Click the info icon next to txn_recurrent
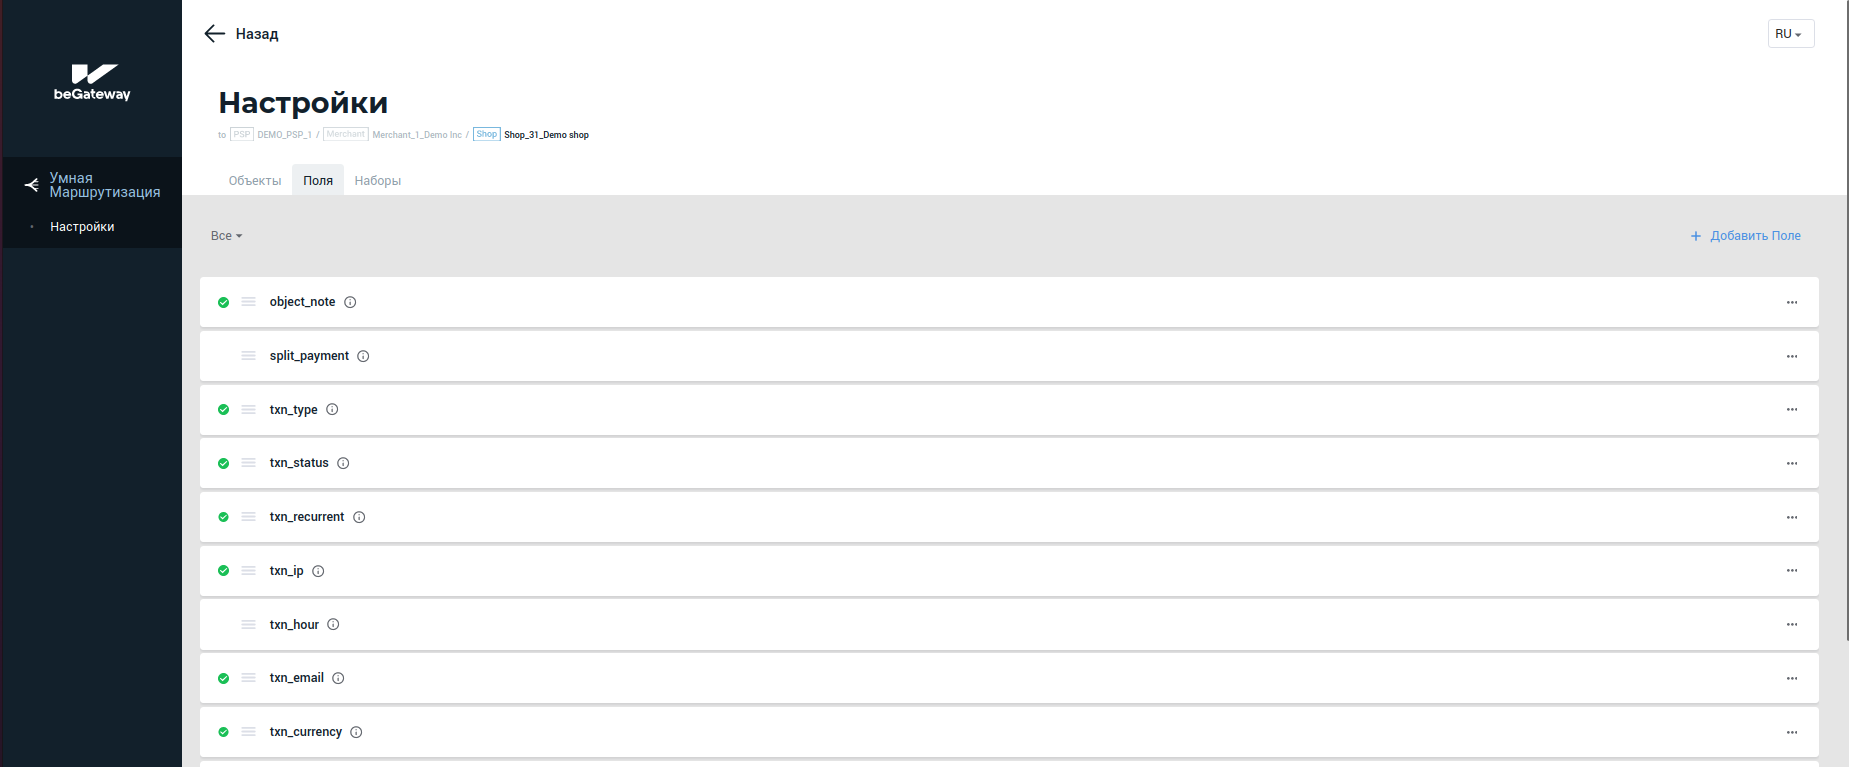This screenshot has width=1849, height=767. [359, 517]
